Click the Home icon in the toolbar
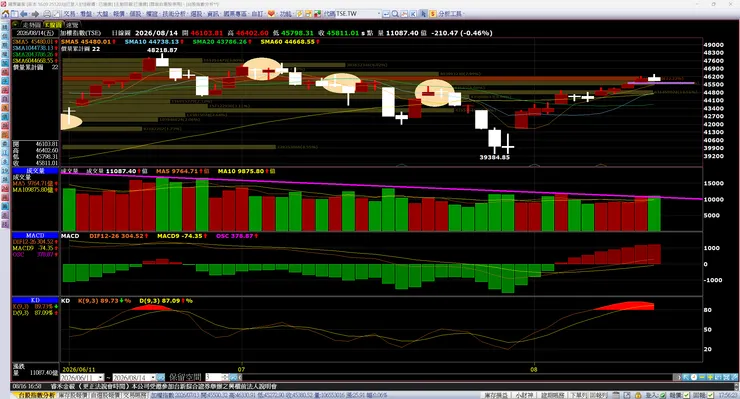Viewport: 740px width, 399px height. (x=5, y=14)
